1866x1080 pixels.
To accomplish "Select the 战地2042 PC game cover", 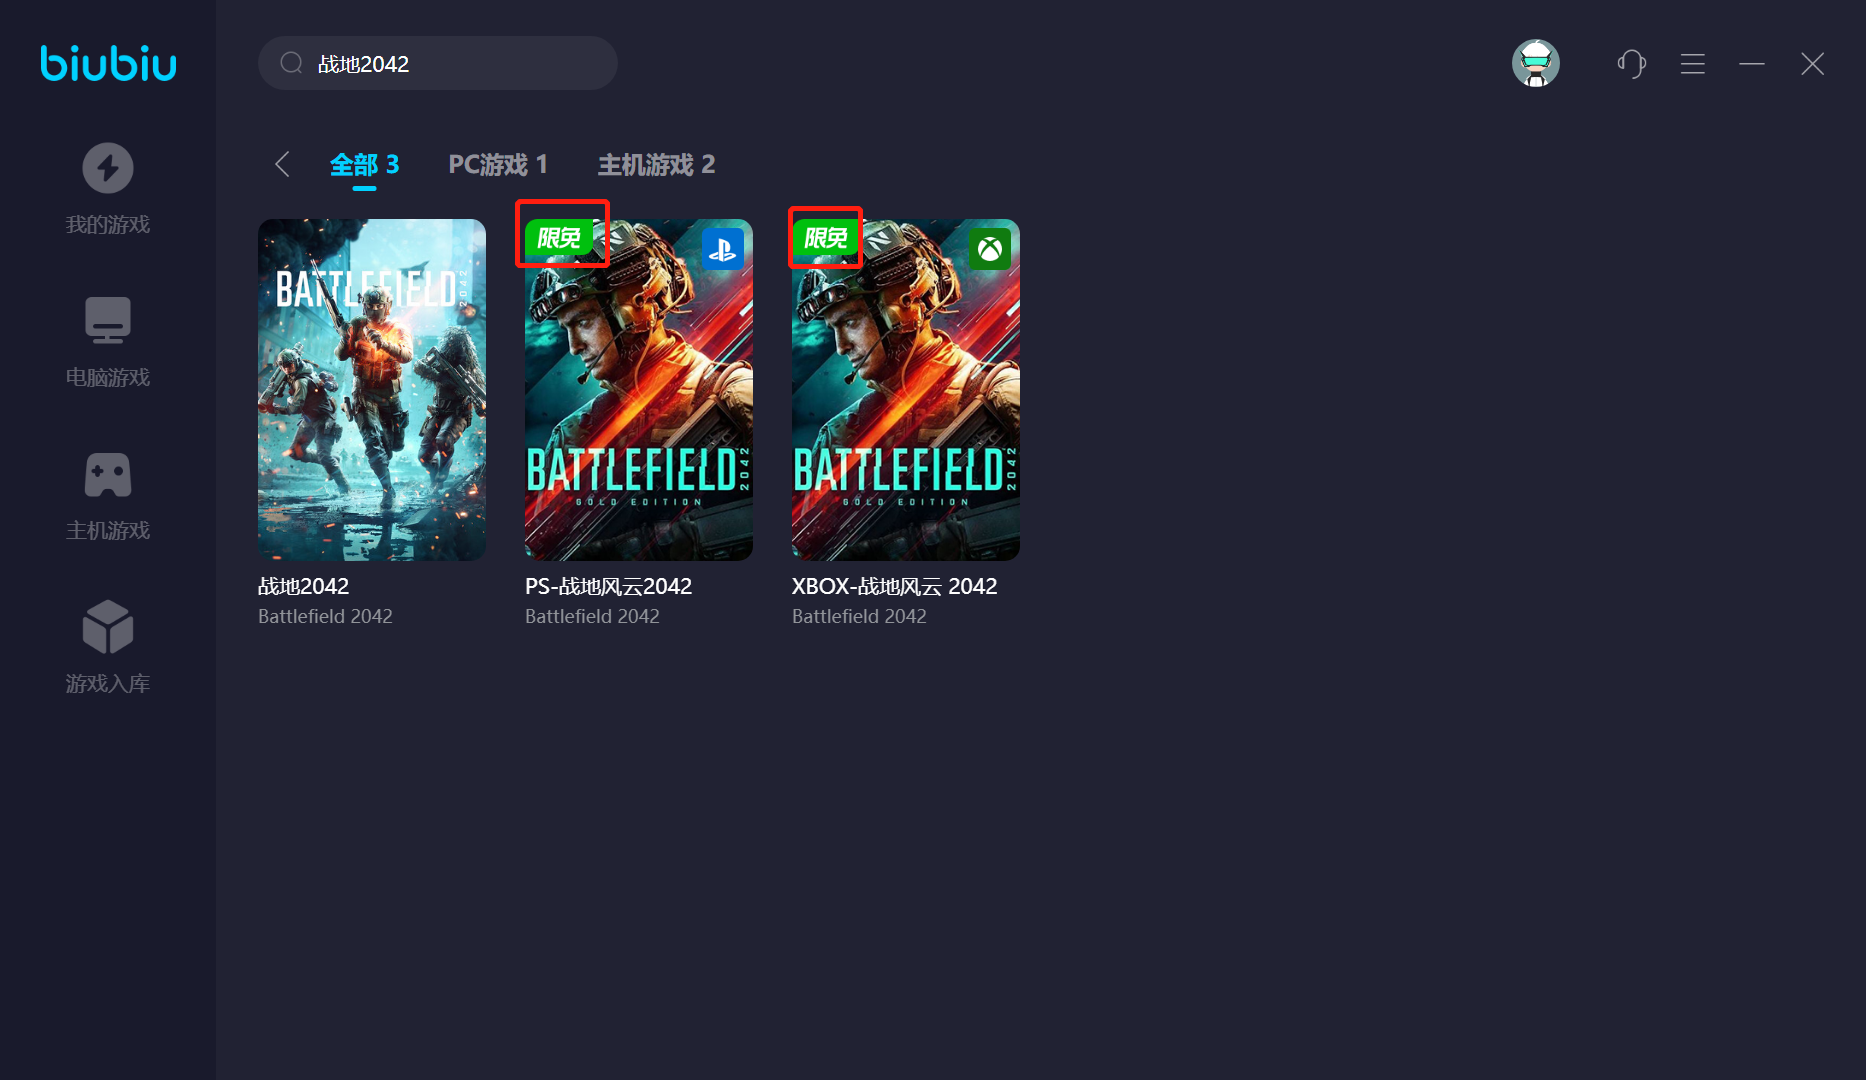I will tap(372, 390).
